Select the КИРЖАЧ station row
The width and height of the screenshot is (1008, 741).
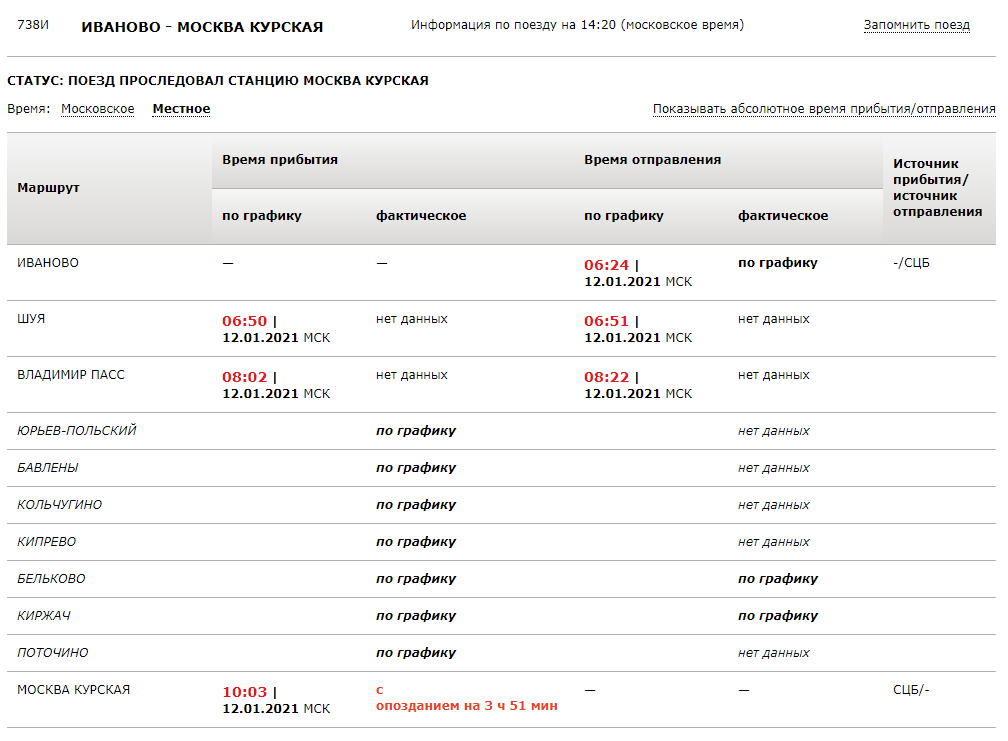tap(44, 616)
